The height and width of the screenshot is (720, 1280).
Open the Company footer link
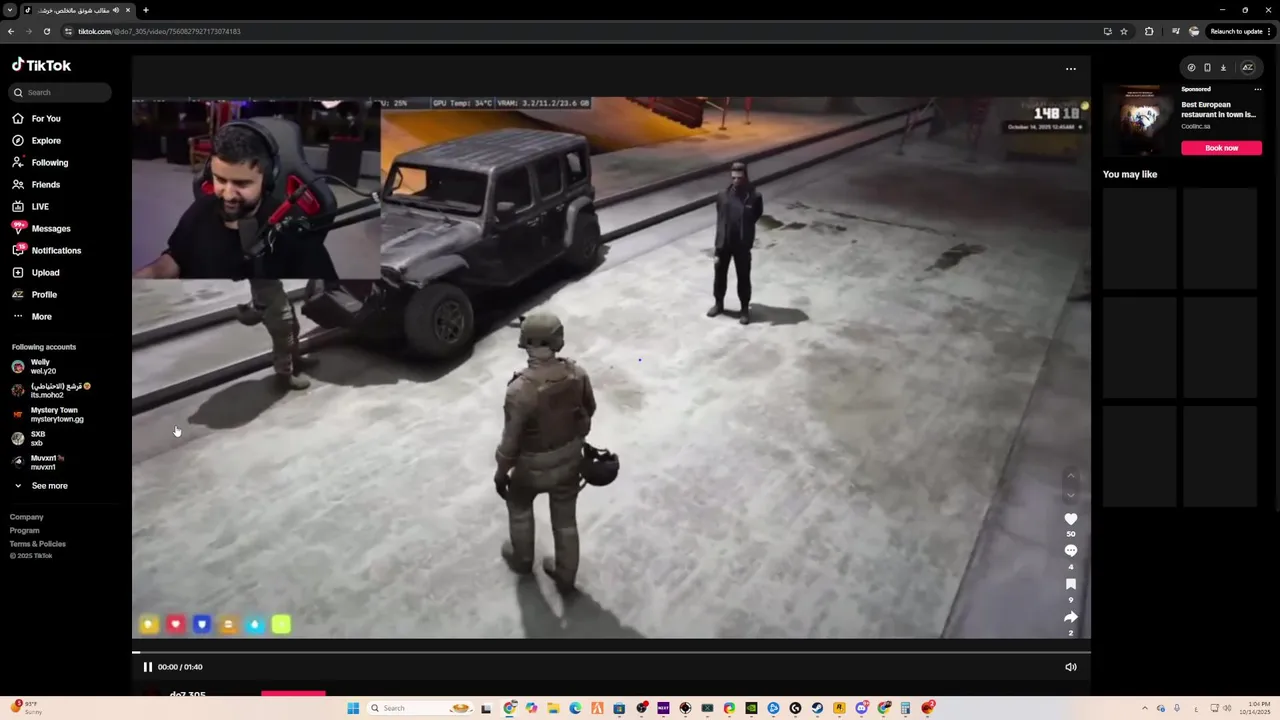[27, 517]
